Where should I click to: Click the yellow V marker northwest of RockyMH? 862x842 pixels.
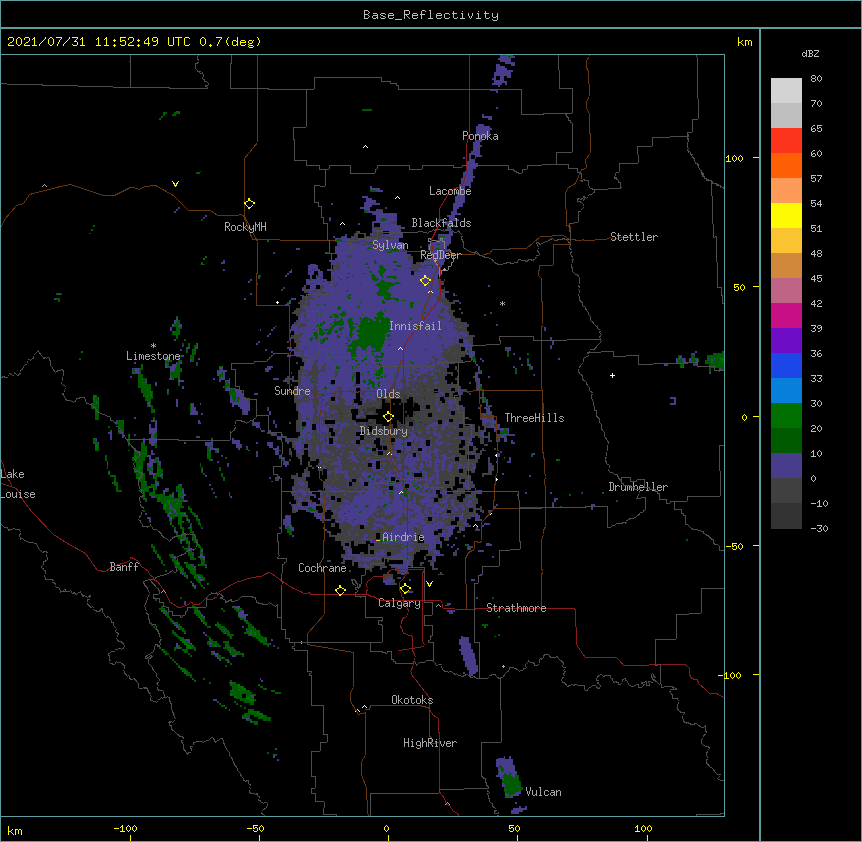pyautogui.click(x=175, y=184)
